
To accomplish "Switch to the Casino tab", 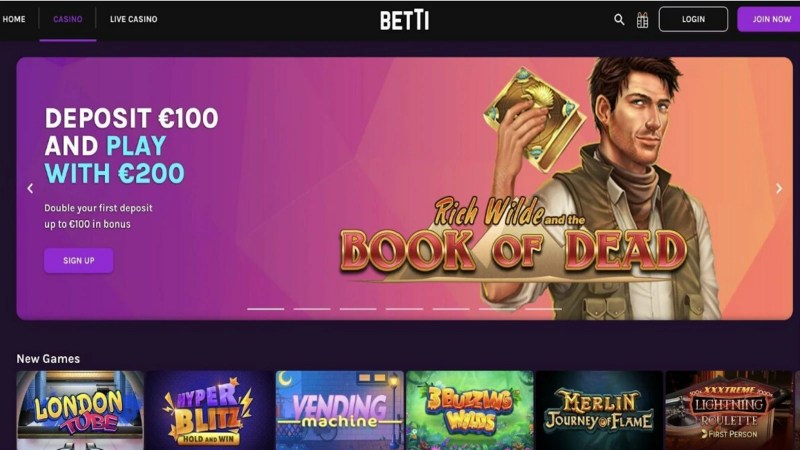I will (x=67, y=19).
